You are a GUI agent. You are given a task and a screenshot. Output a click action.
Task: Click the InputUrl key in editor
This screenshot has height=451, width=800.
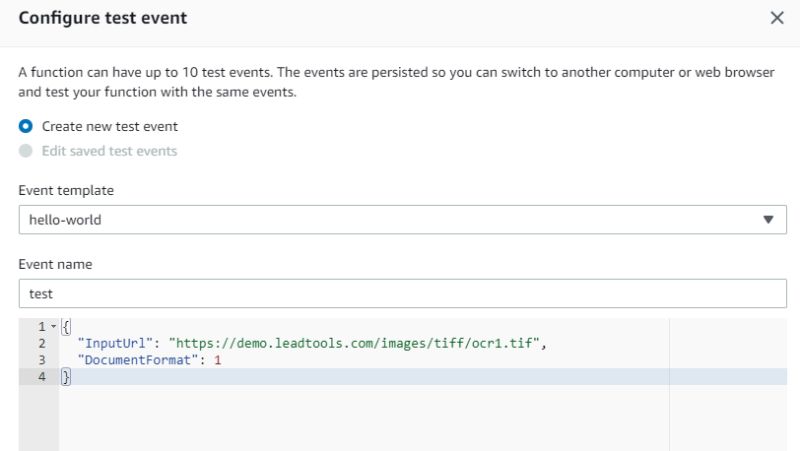115,343
